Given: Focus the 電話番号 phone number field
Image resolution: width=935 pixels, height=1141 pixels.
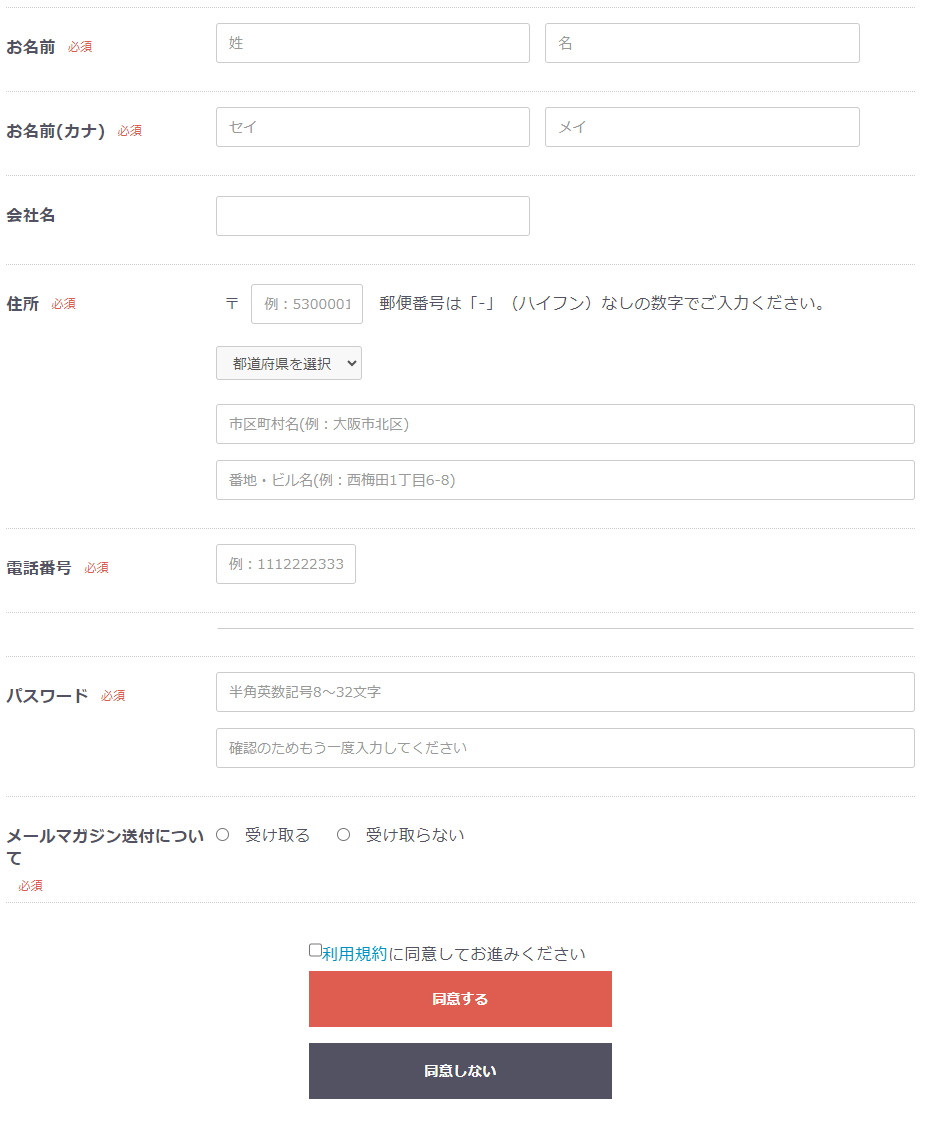Looking at the screenshot, I should coord(286,564).
